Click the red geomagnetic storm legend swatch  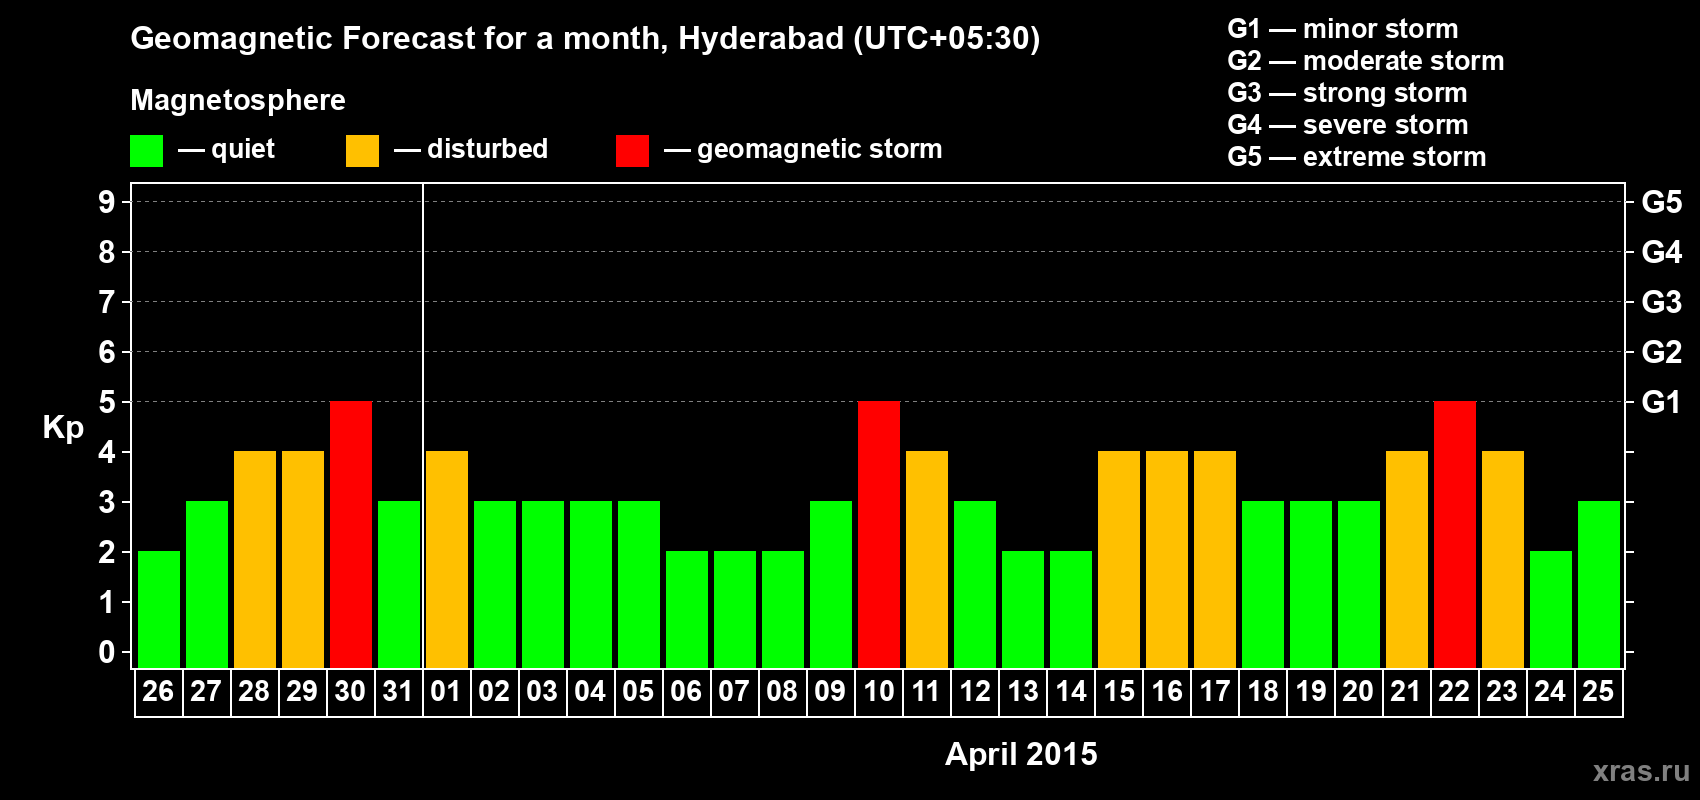click(632, 151)
